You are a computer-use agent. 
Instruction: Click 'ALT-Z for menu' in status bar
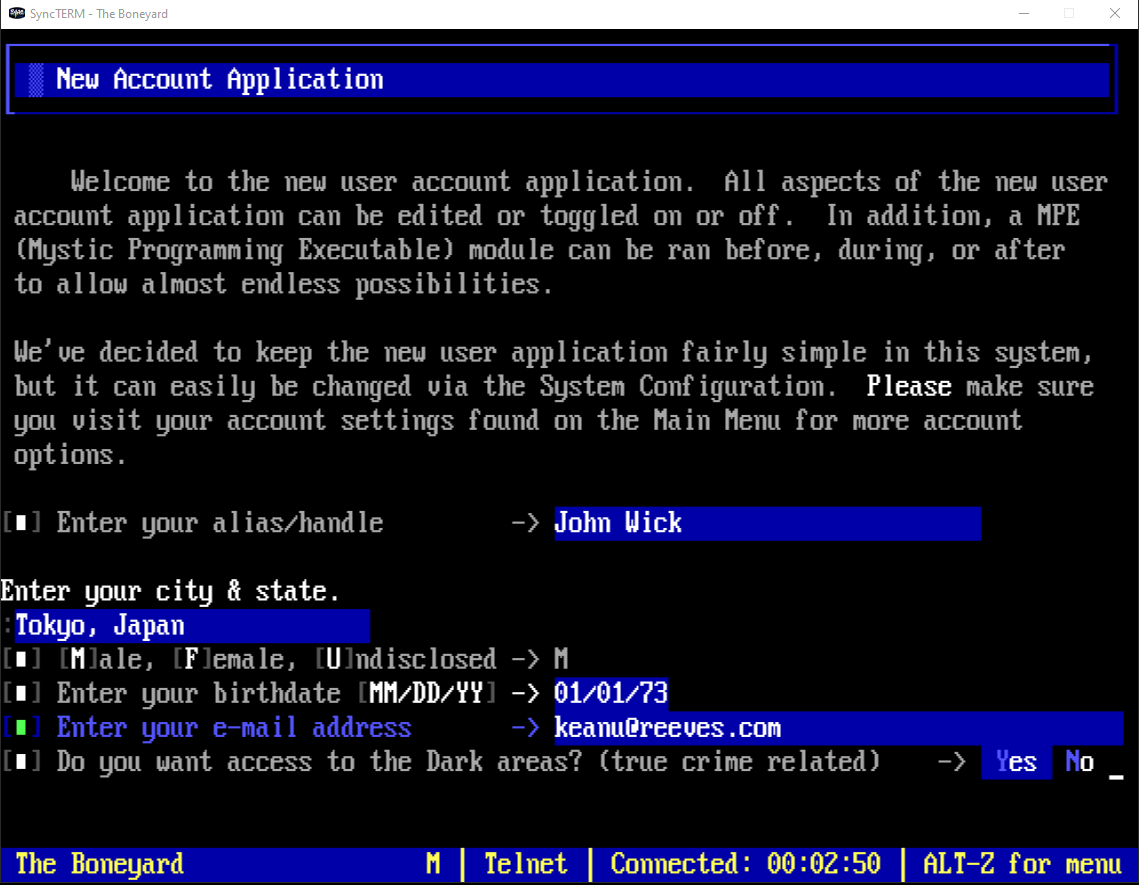[x=1022, y=865]
